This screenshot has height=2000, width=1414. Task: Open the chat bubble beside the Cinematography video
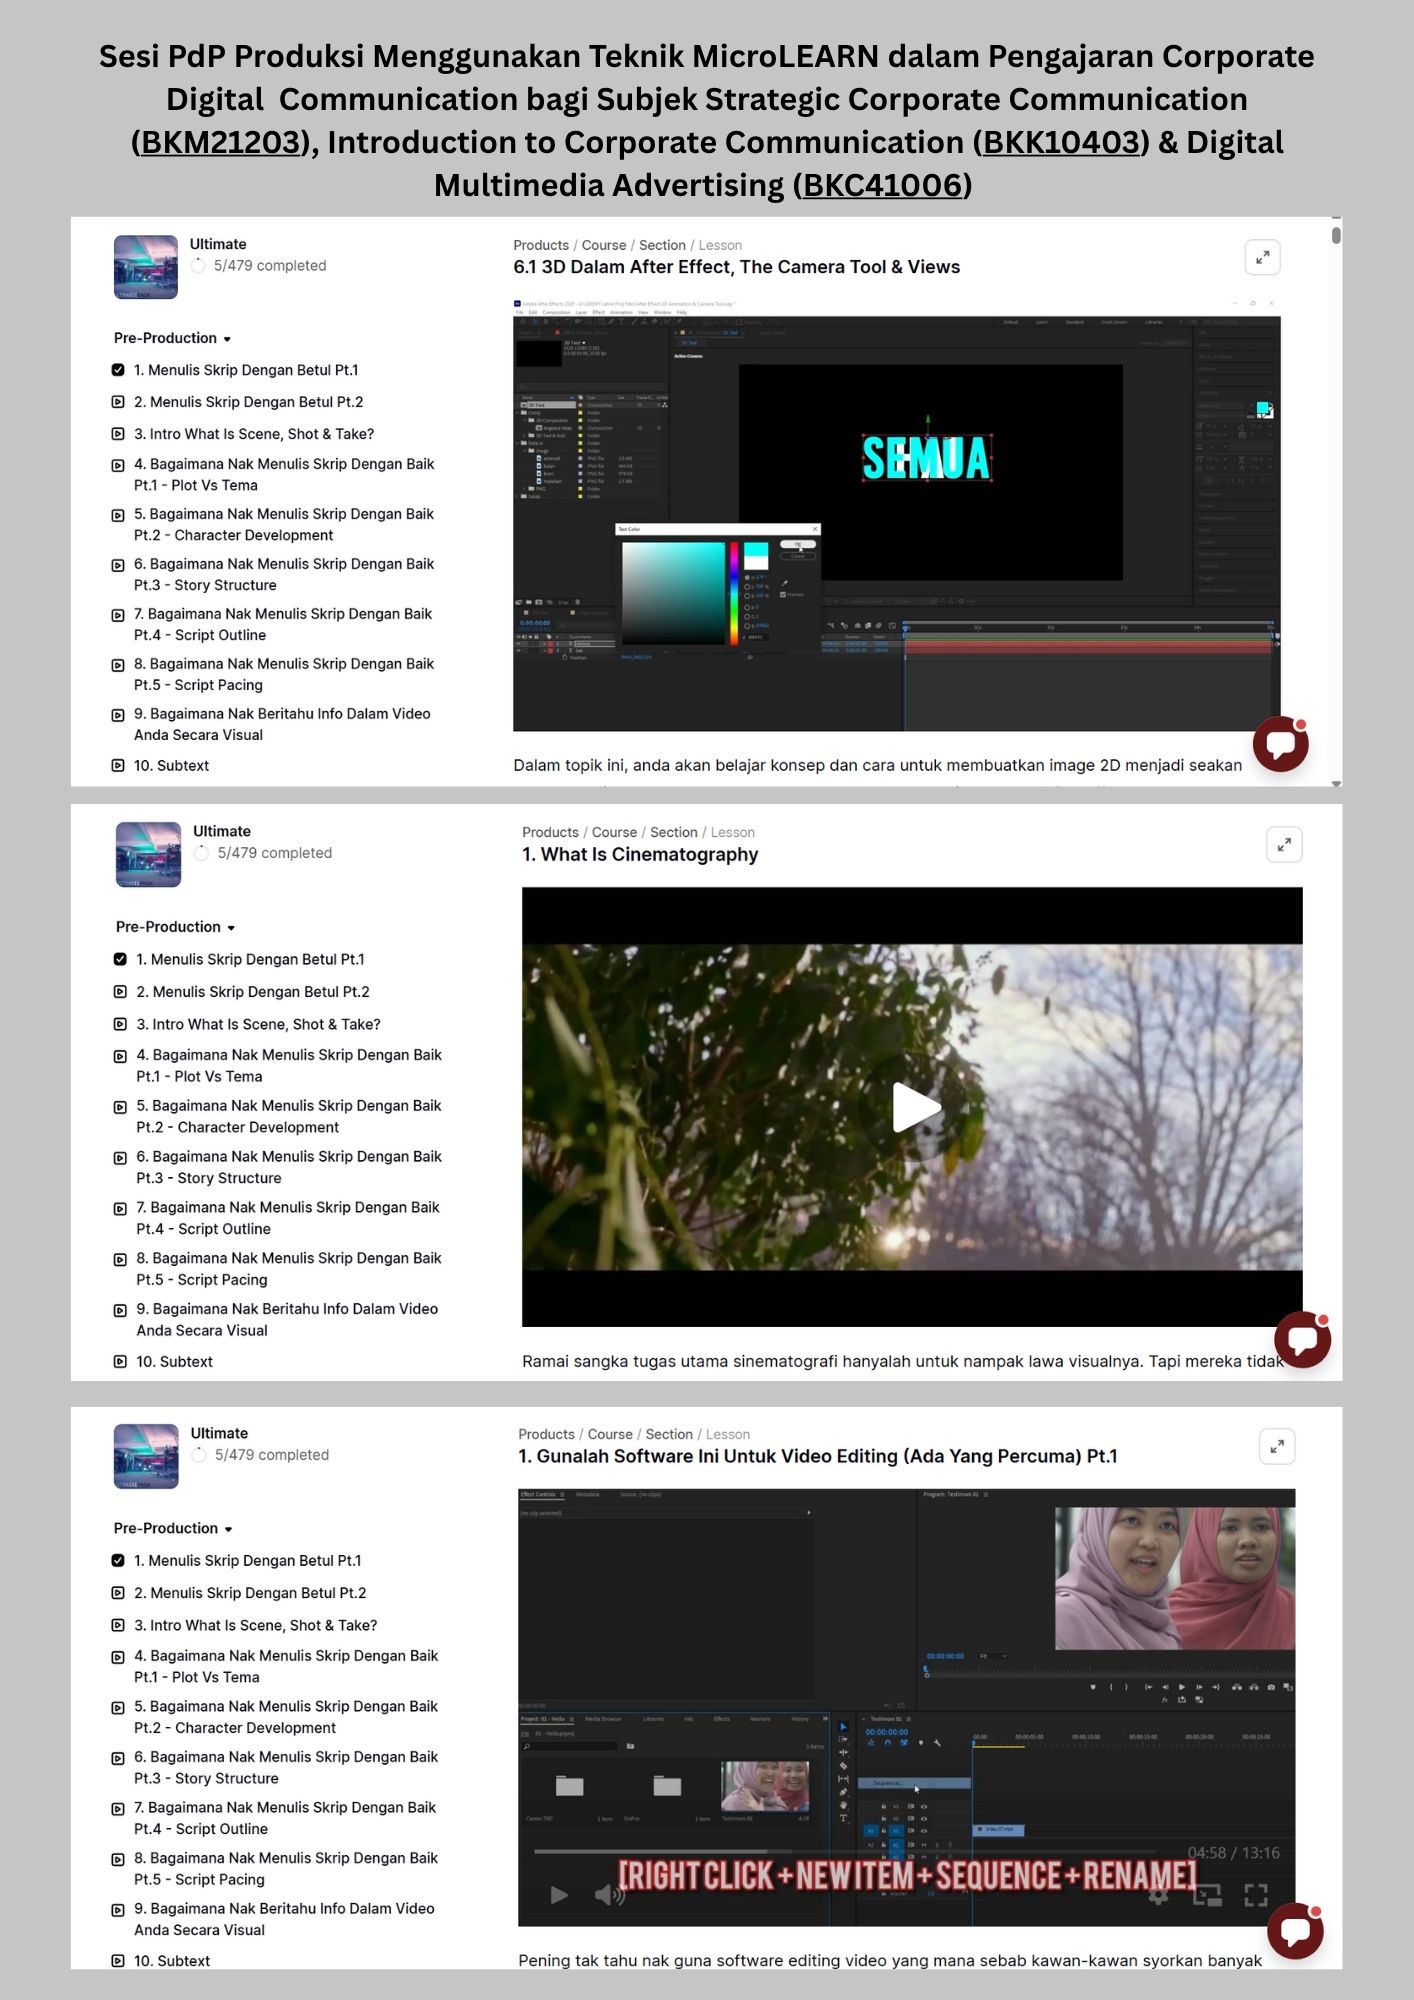tap(1302, 1339)
